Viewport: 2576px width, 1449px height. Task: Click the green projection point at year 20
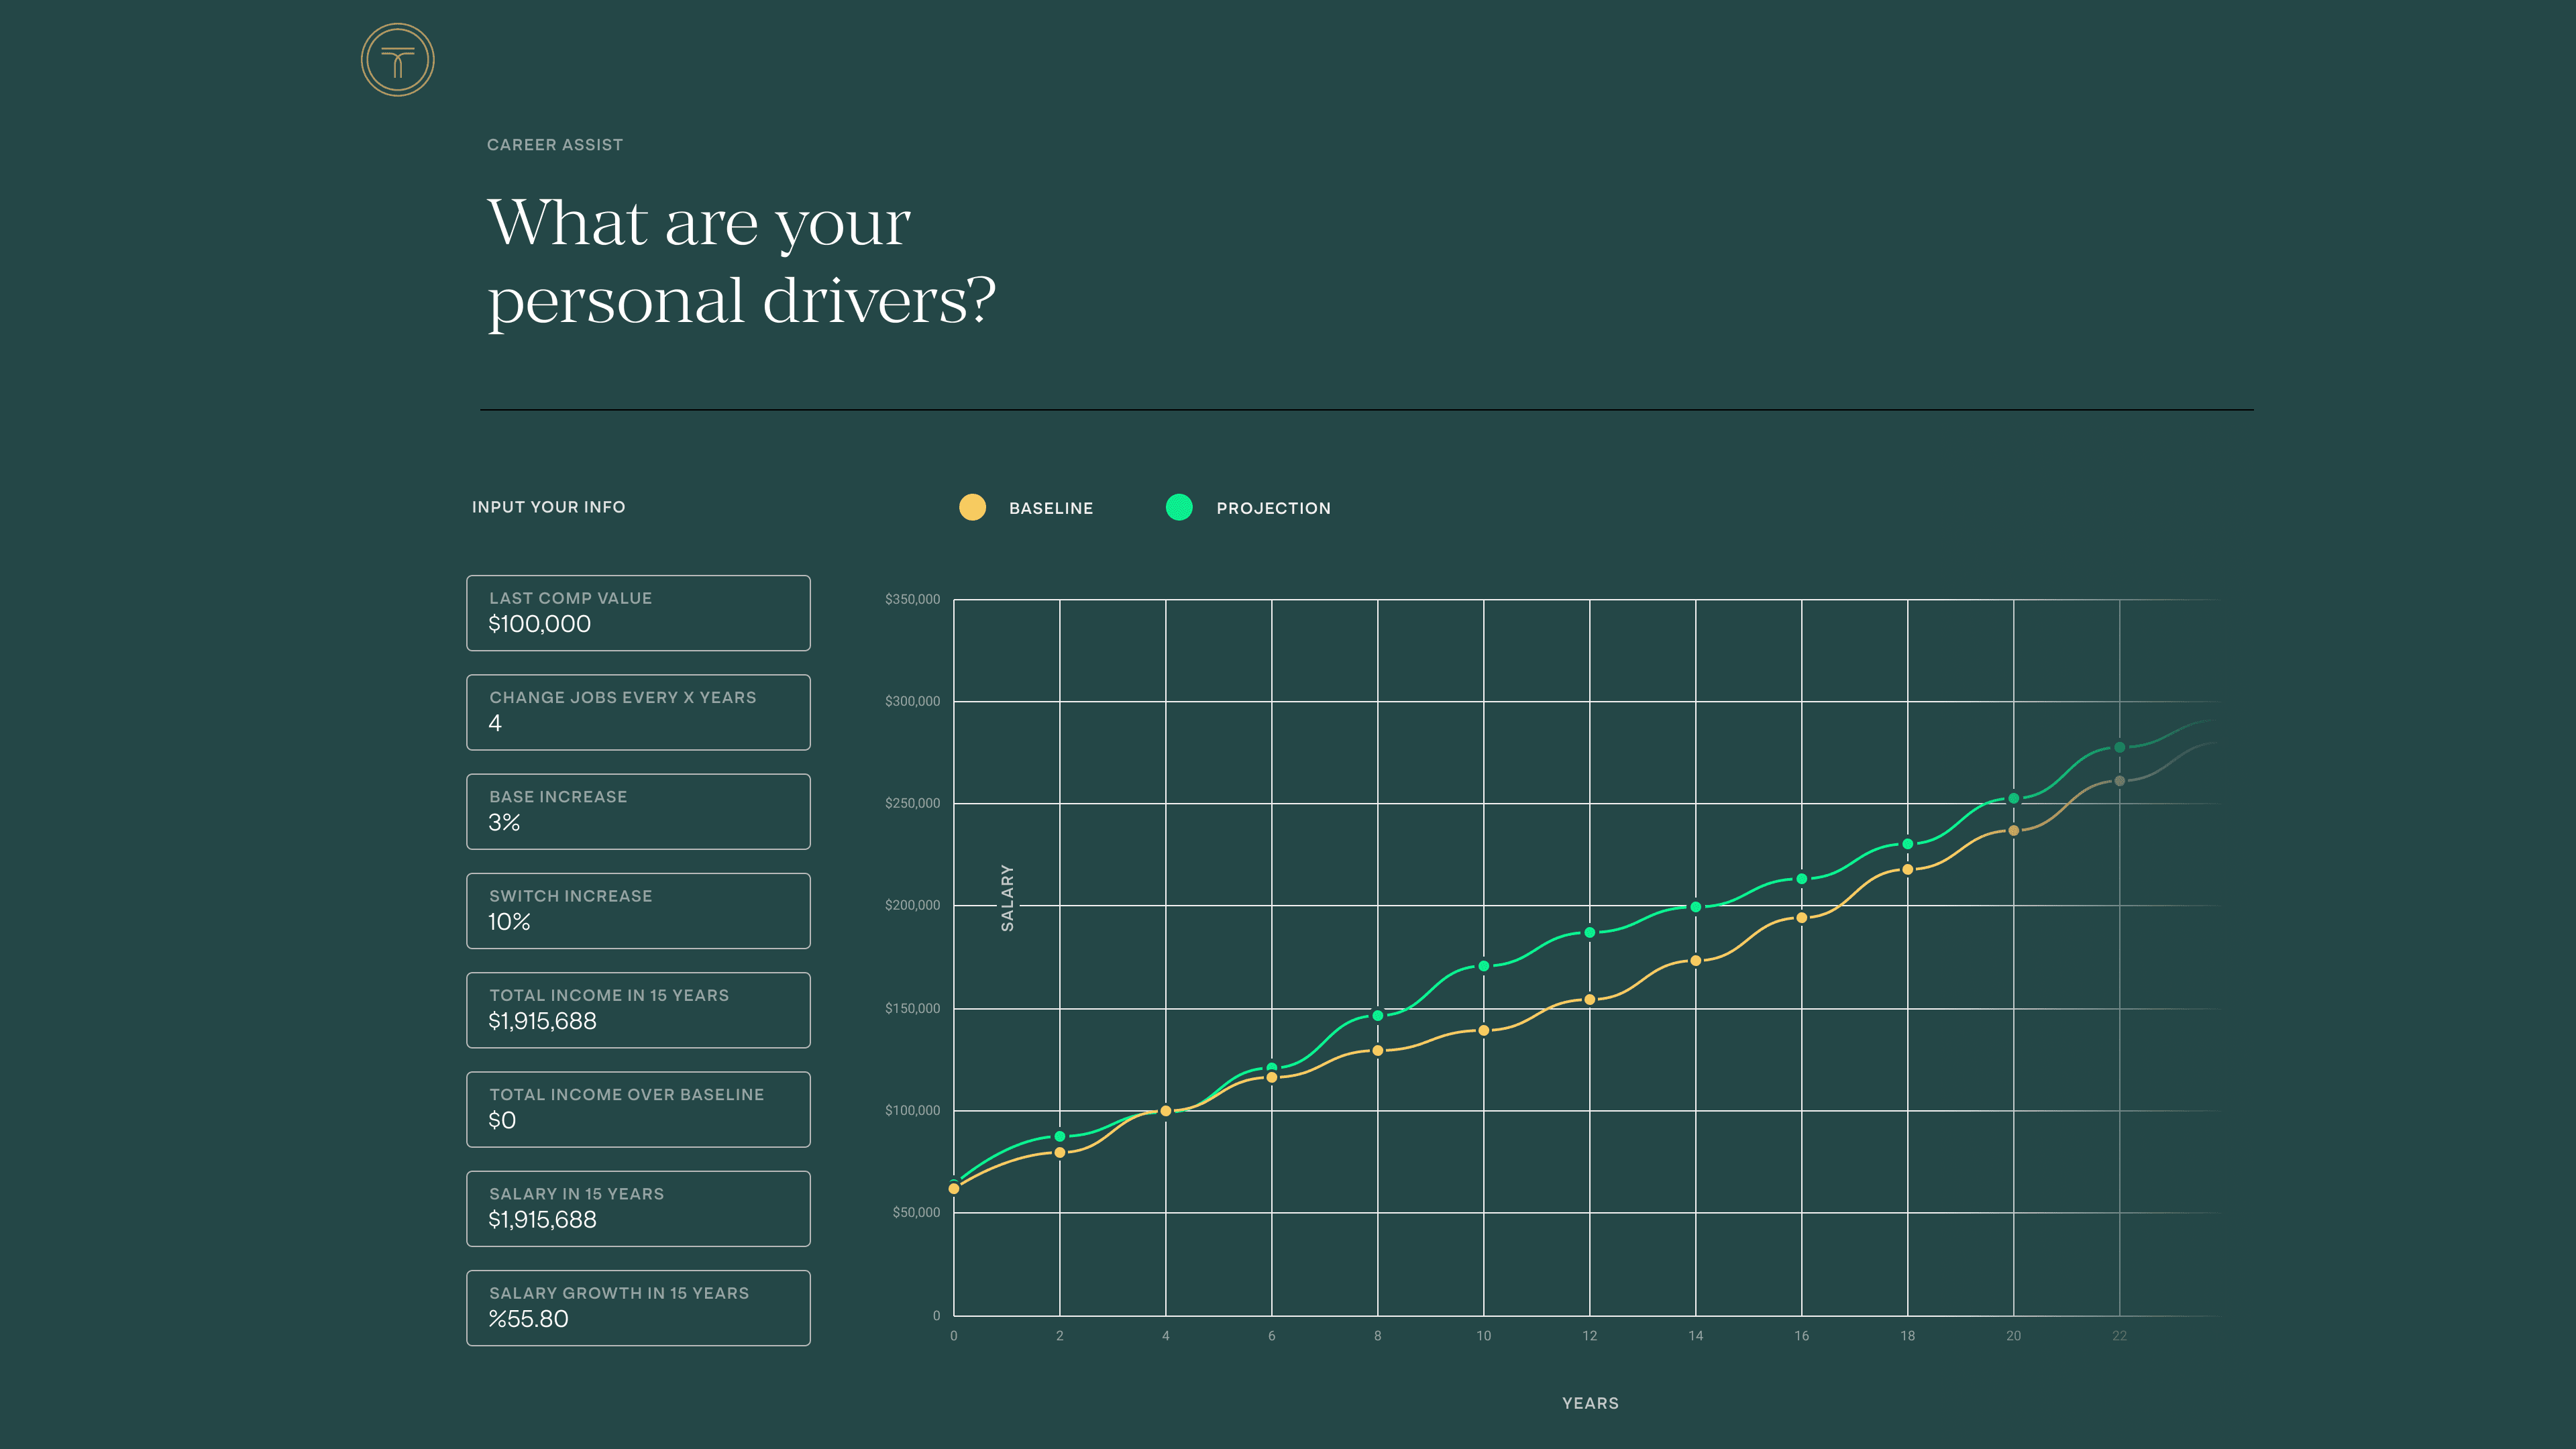[2013, 798]
